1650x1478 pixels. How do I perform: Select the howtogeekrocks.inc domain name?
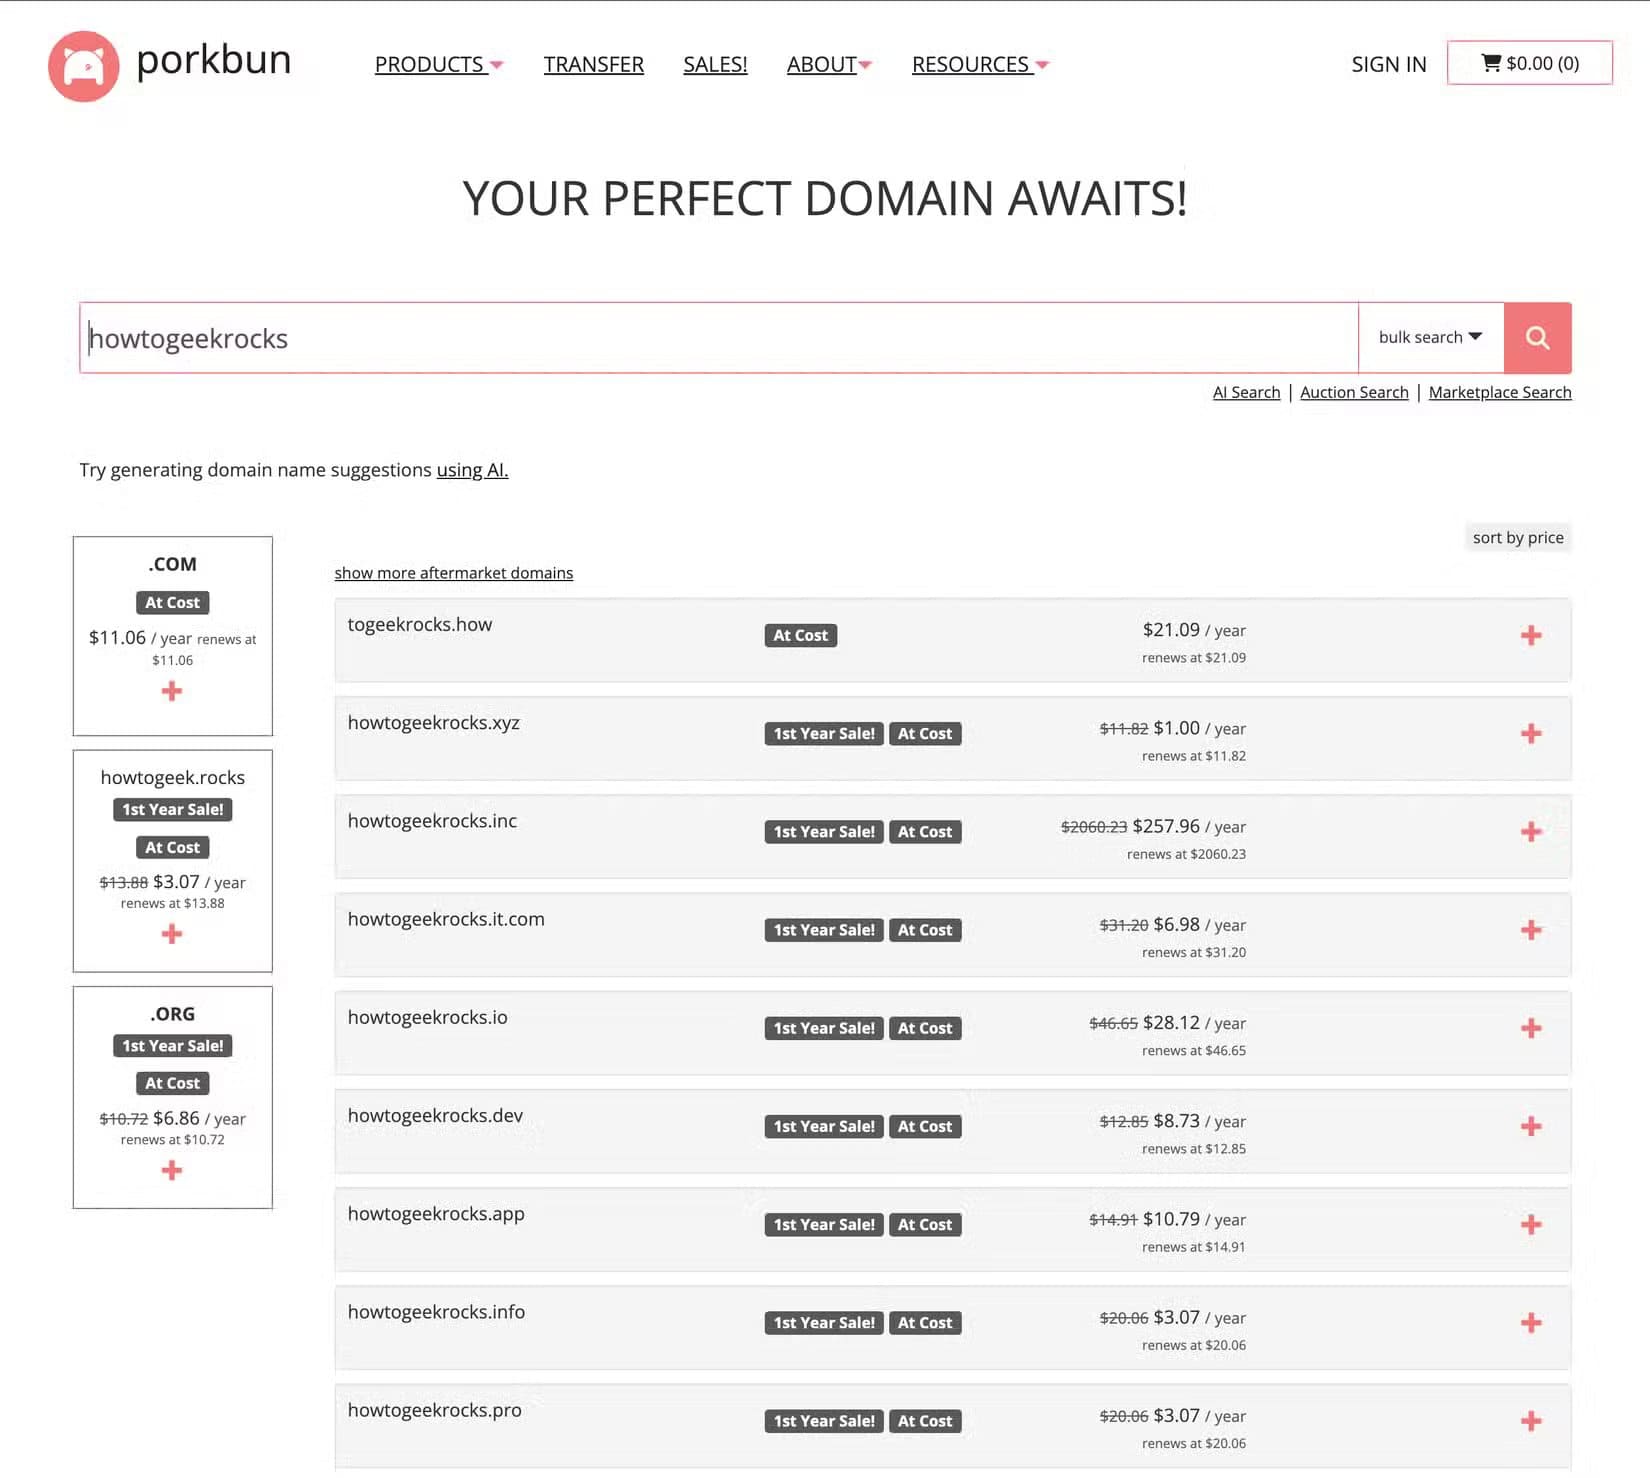point(432,821)
